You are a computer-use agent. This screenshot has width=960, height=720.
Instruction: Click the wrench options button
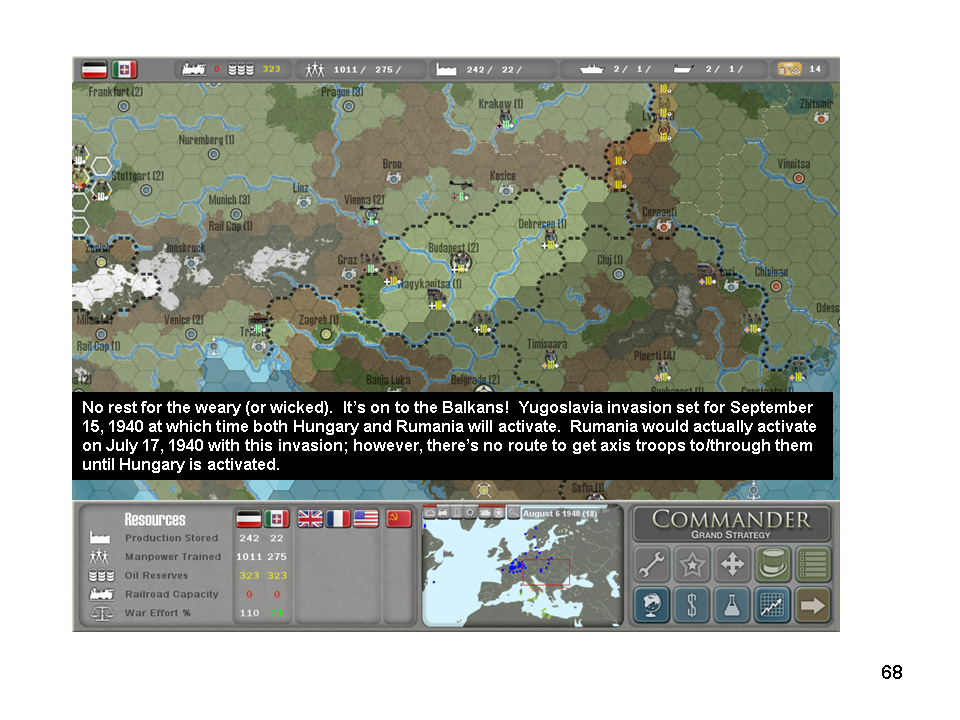651,565
